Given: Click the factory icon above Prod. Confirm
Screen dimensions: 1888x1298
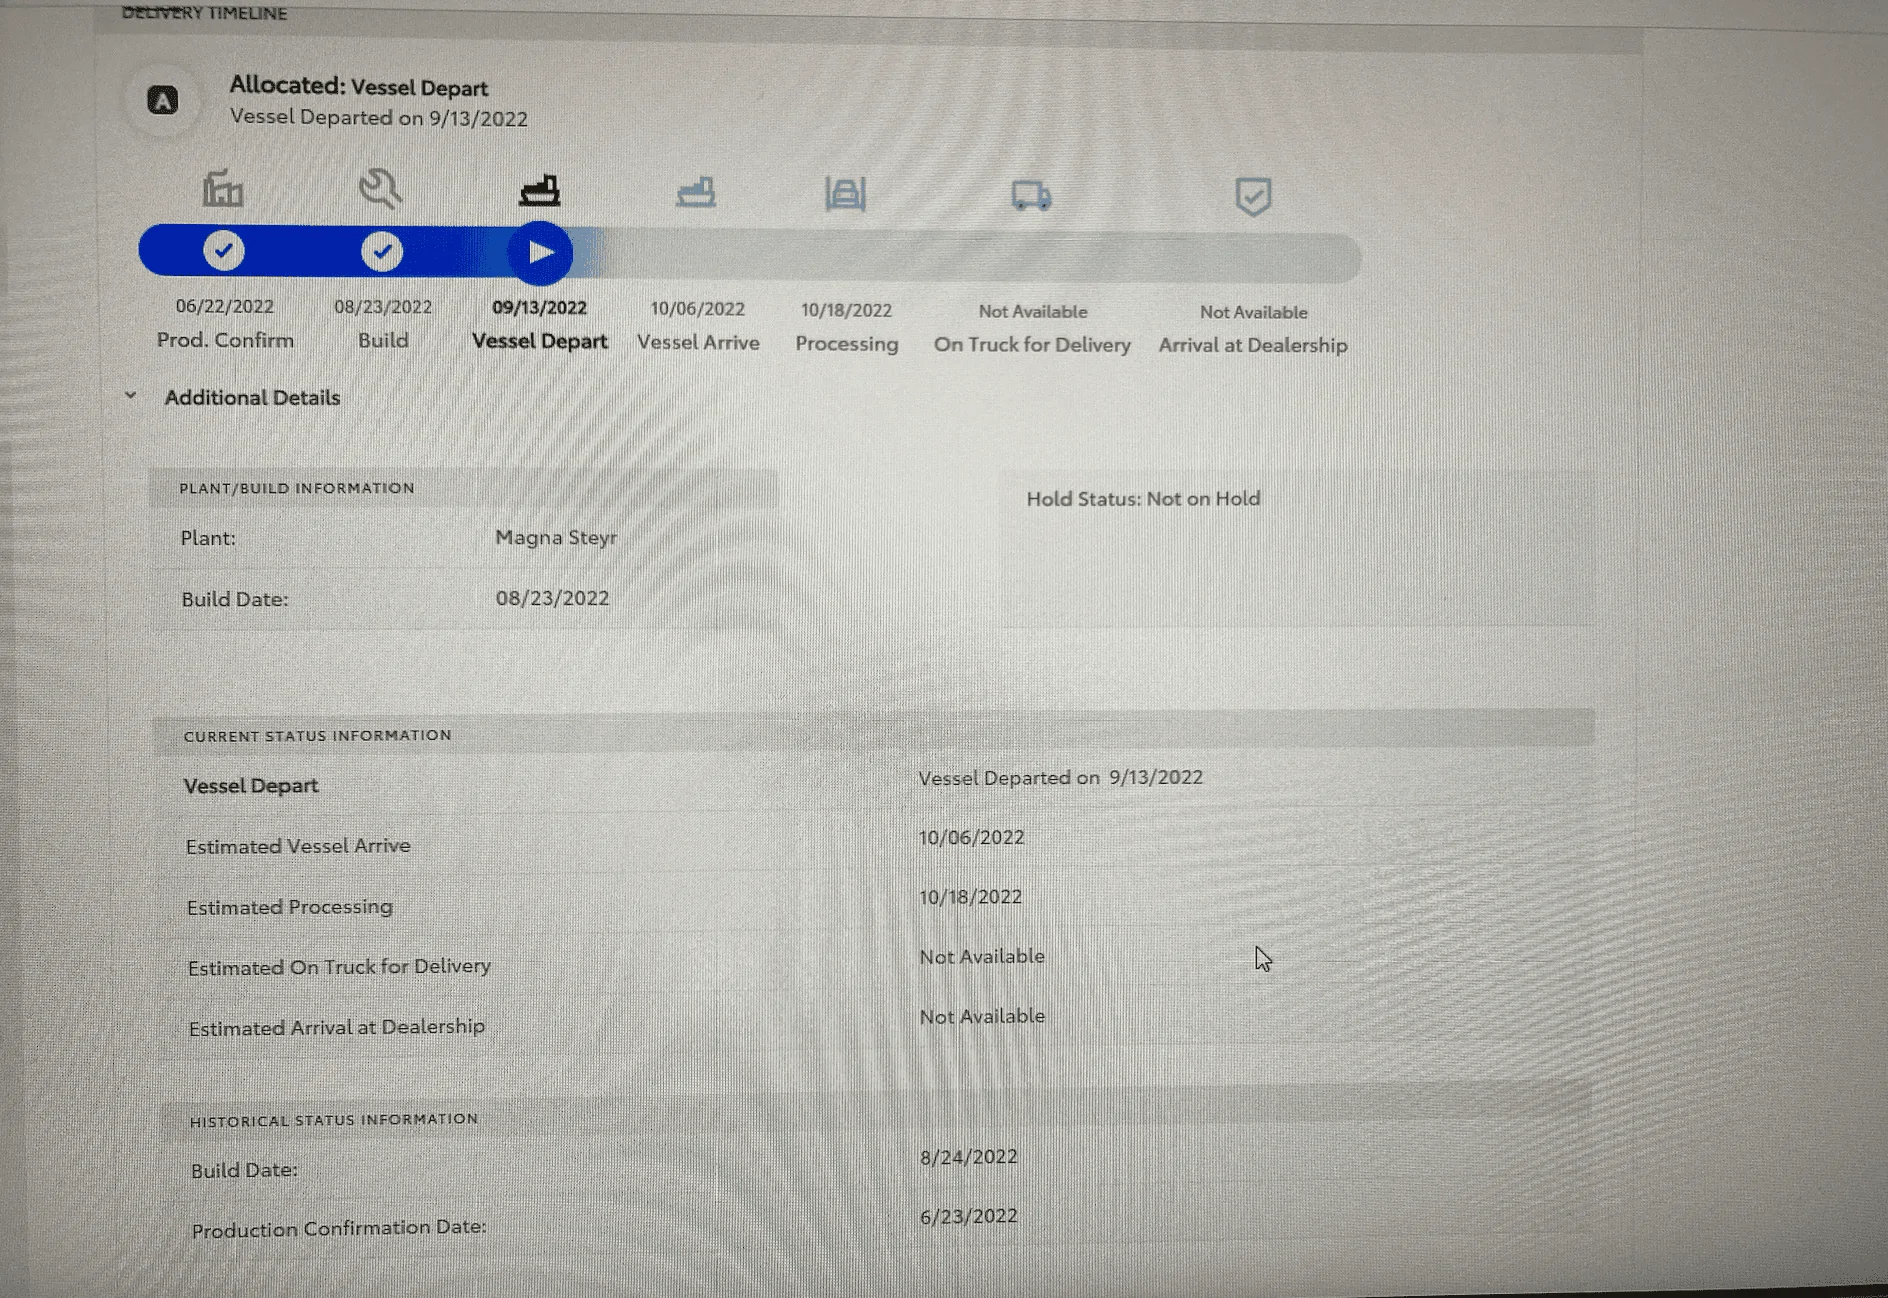Looking at the screenshot, I should 222,188.
